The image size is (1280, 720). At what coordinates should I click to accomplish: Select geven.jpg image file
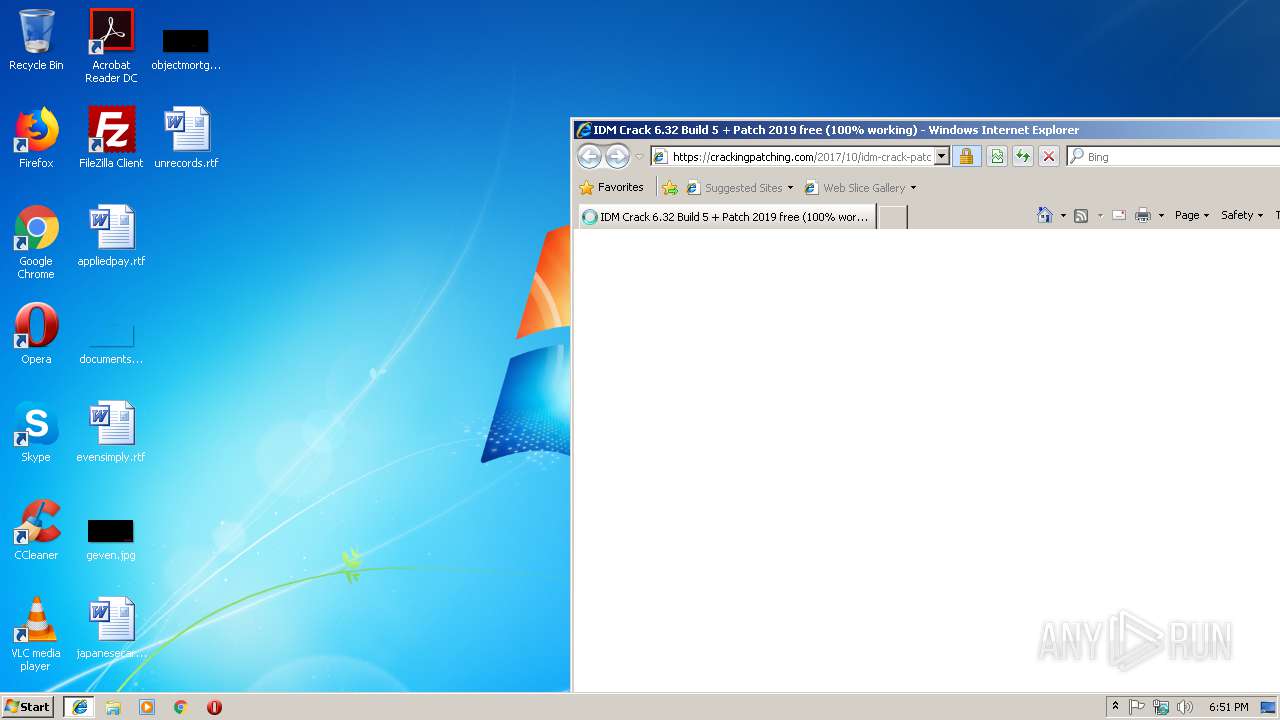coord(111,538)
